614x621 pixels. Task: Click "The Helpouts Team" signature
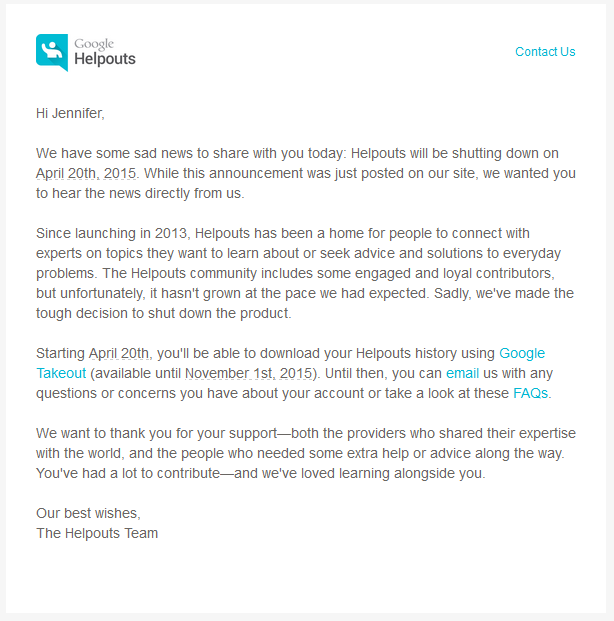pos(97,533)
